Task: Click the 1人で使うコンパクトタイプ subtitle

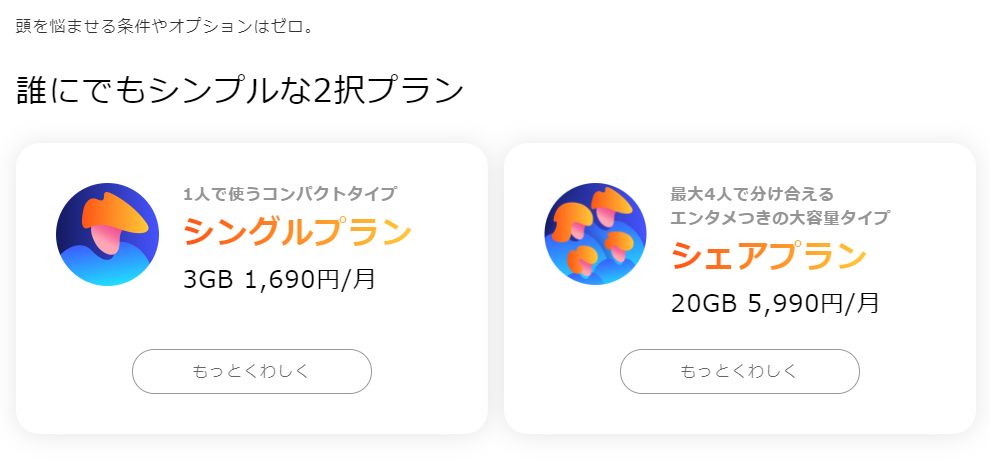Action: [290, 193]
